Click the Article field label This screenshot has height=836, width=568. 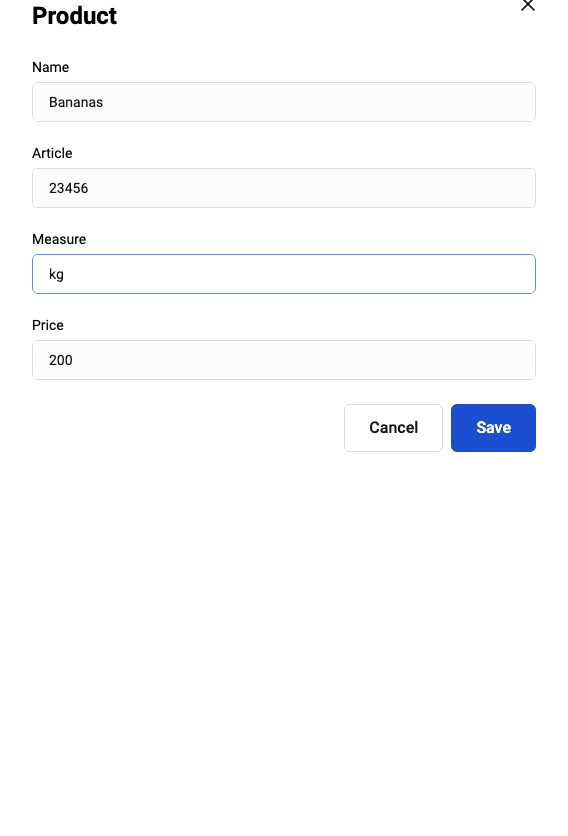52,153
